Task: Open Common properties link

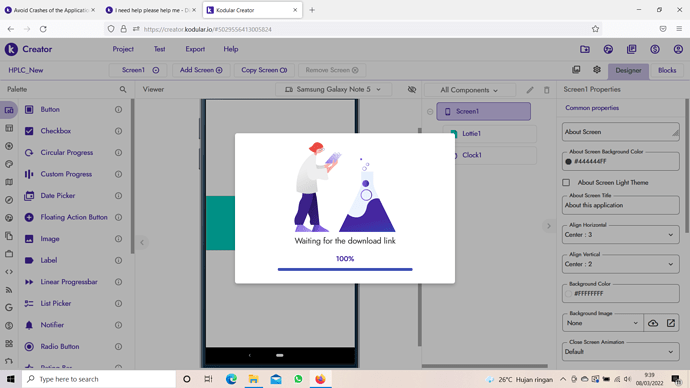Action: (592, 108)
